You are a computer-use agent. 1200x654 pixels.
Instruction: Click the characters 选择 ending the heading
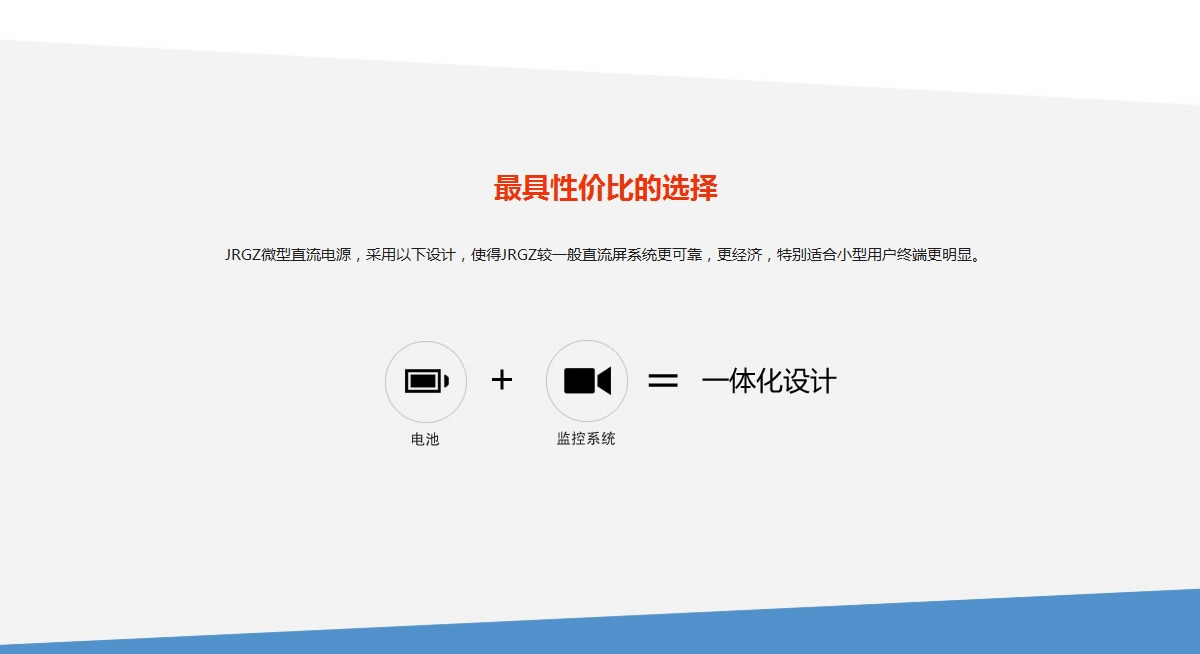coord(689,188)
